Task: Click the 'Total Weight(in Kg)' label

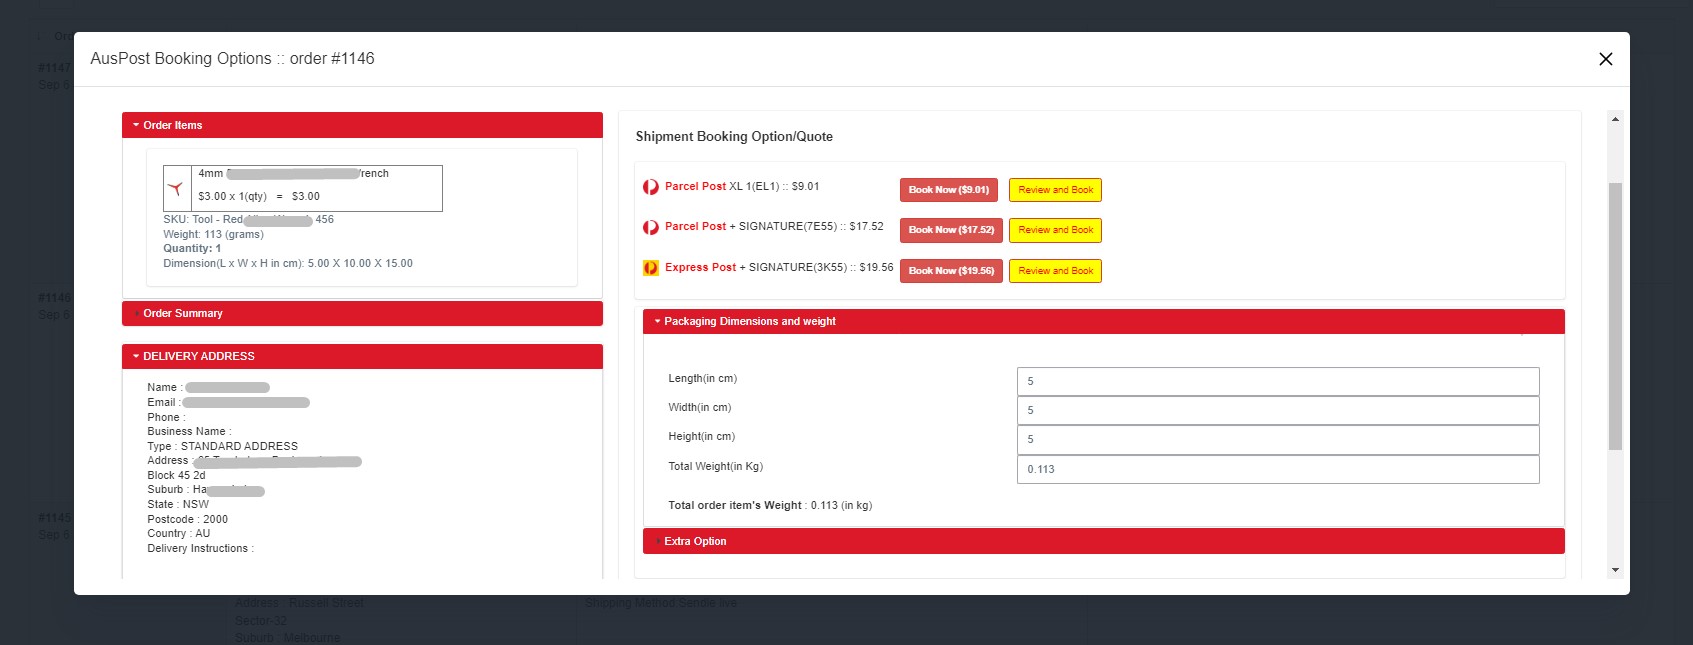Action: (x=715, y=467)
